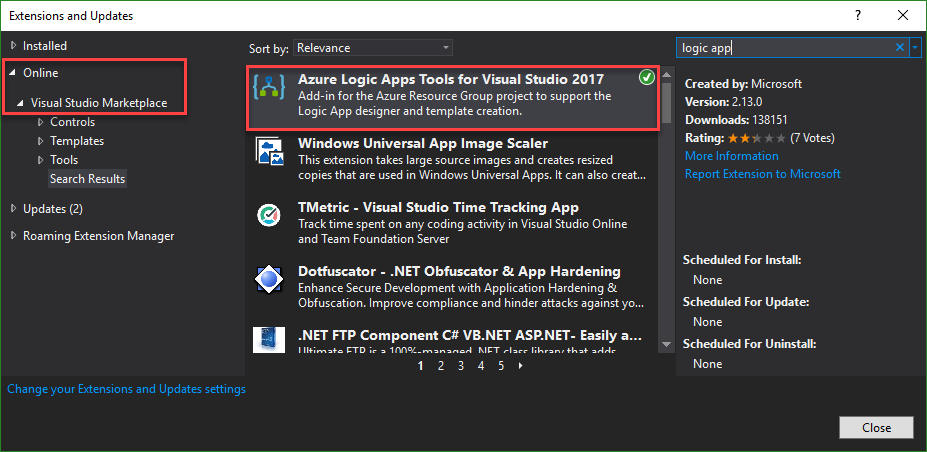Open the help question mark in title bar

[858, 16]
